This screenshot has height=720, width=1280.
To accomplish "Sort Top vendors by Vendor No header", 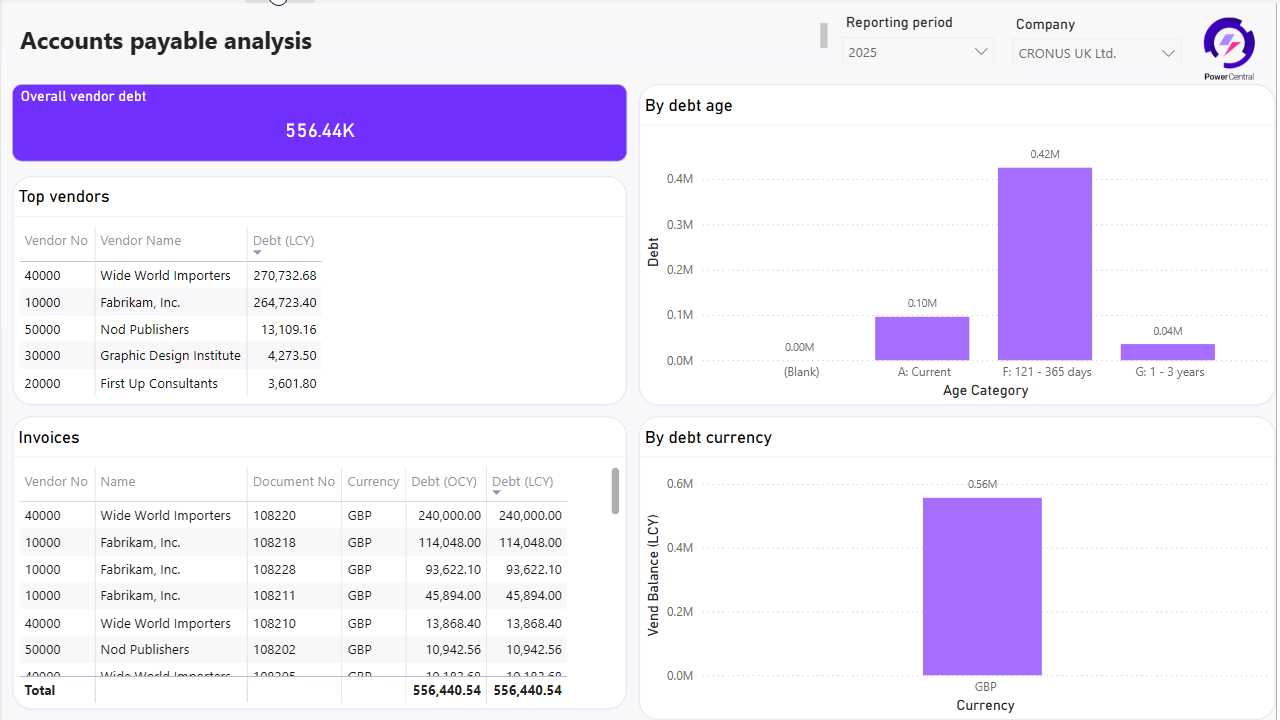I will [x=57, y=240].
